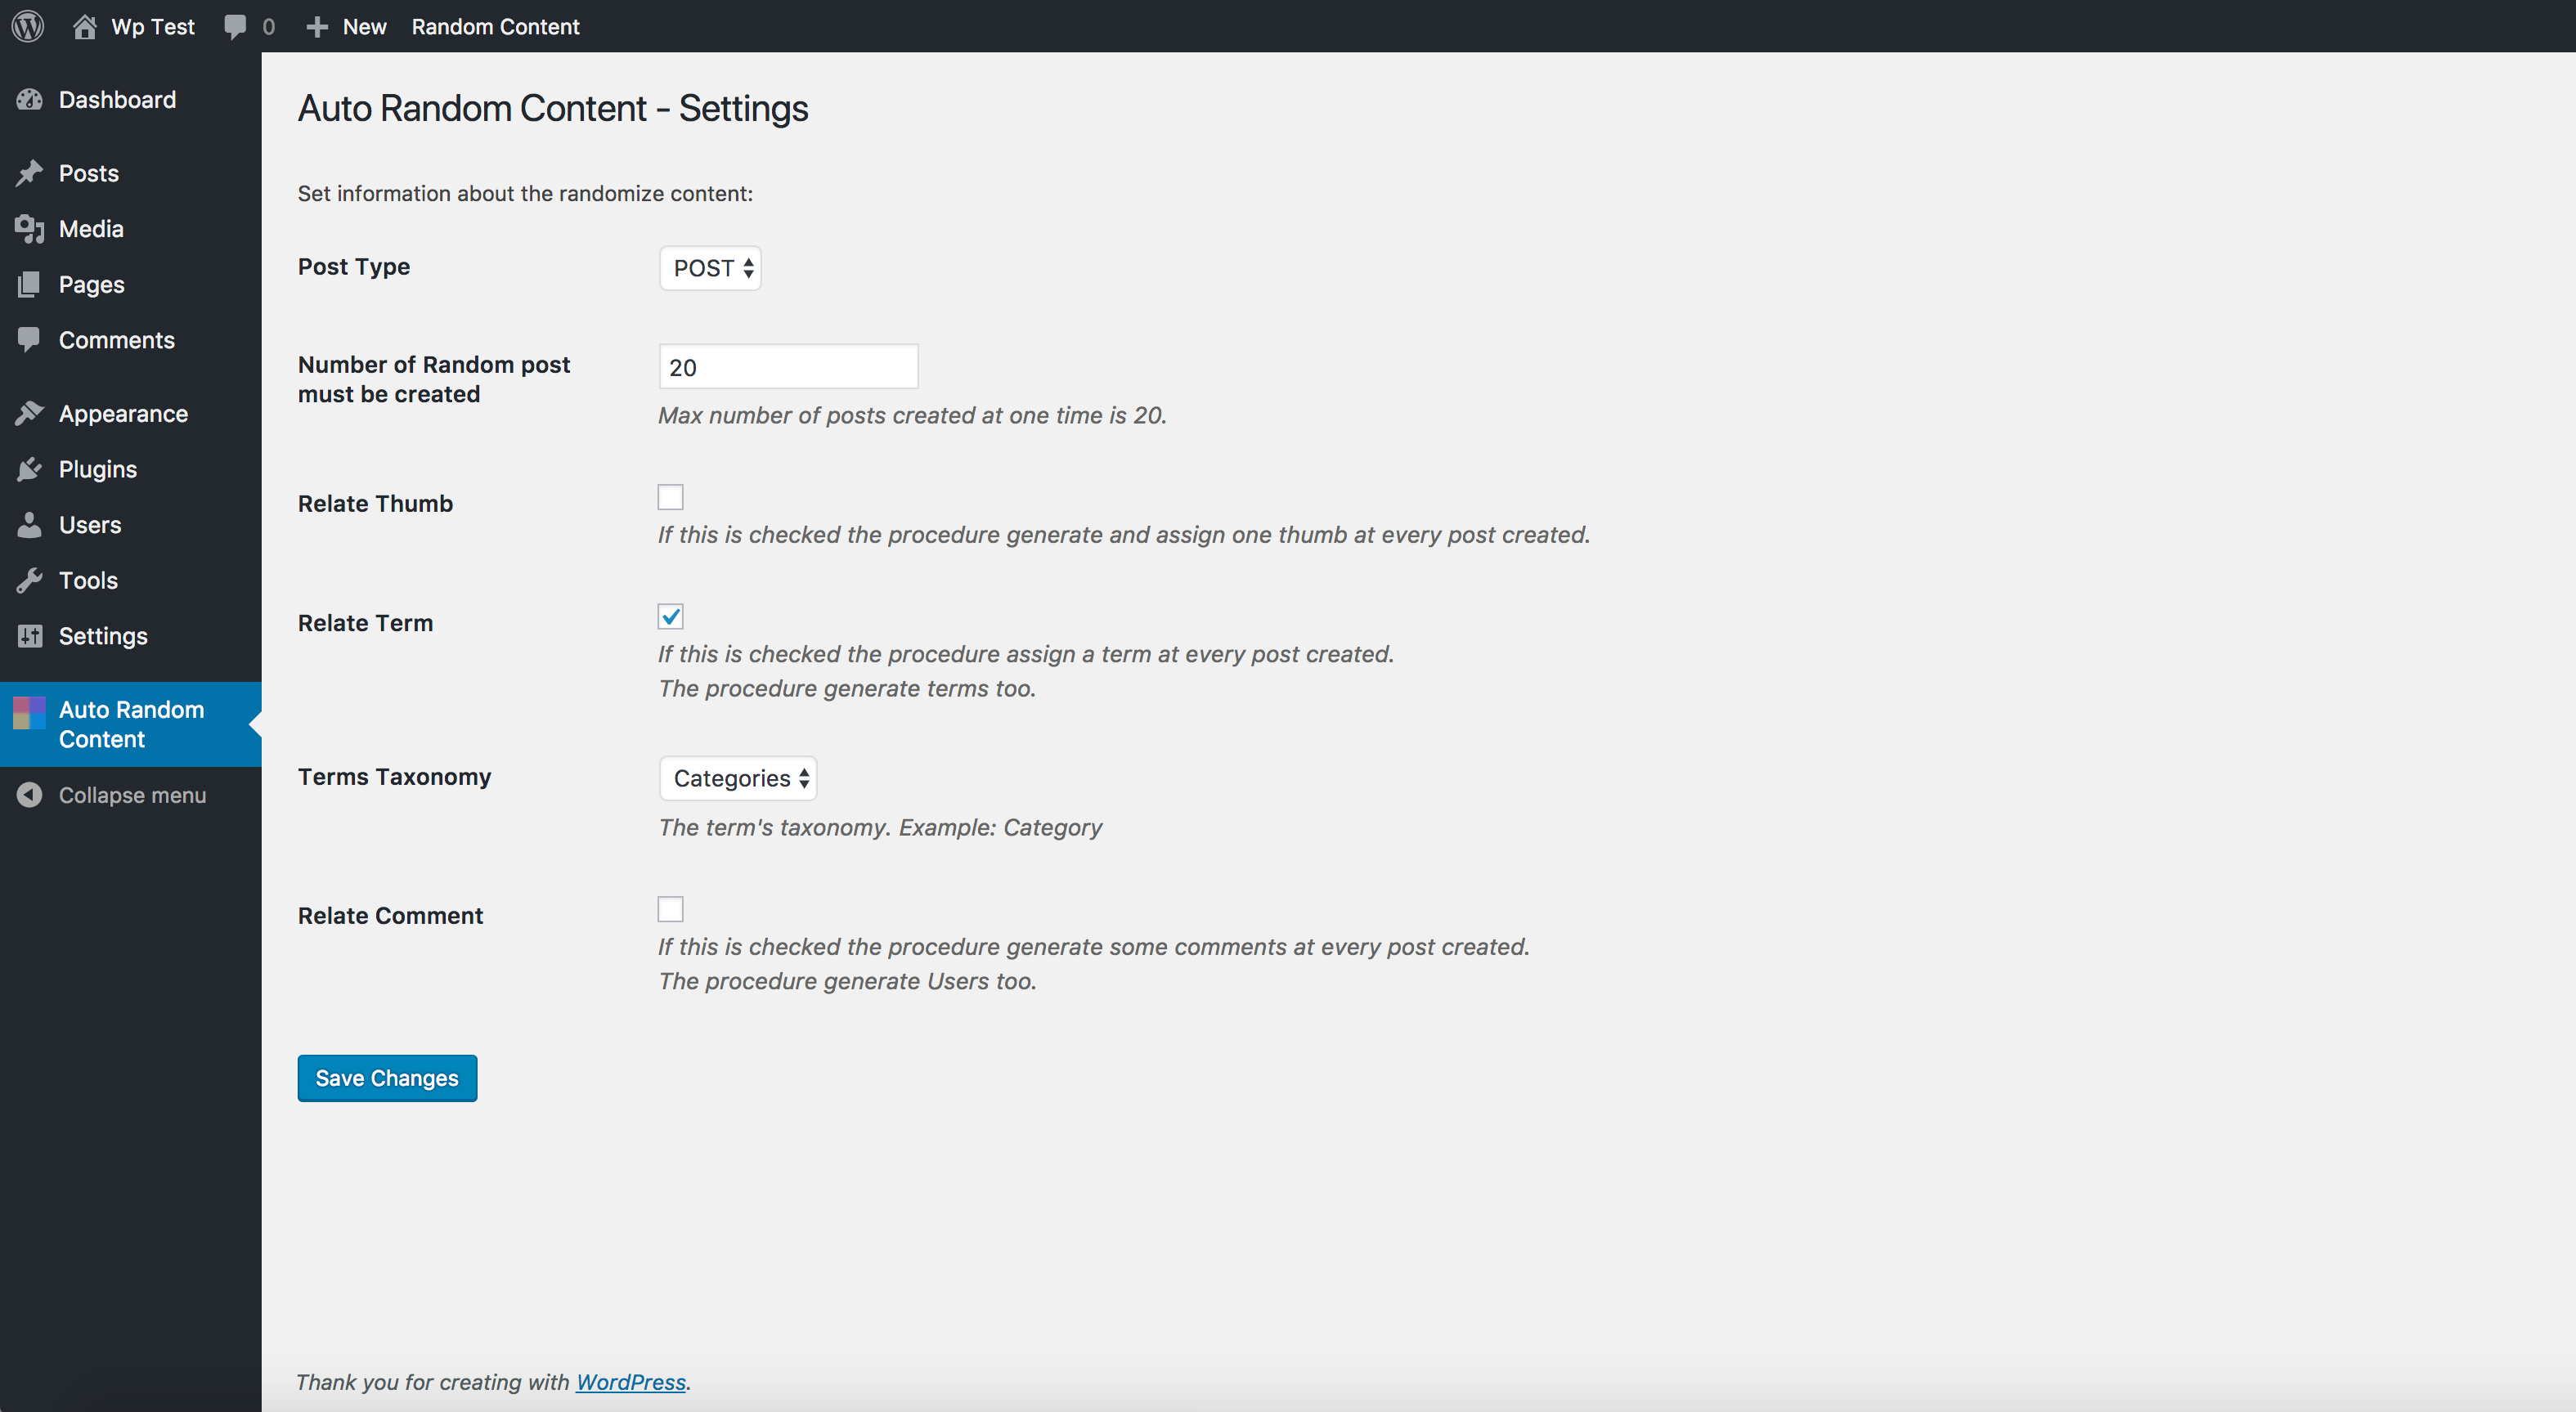Click the WordPress logo icon

point(28,26)
